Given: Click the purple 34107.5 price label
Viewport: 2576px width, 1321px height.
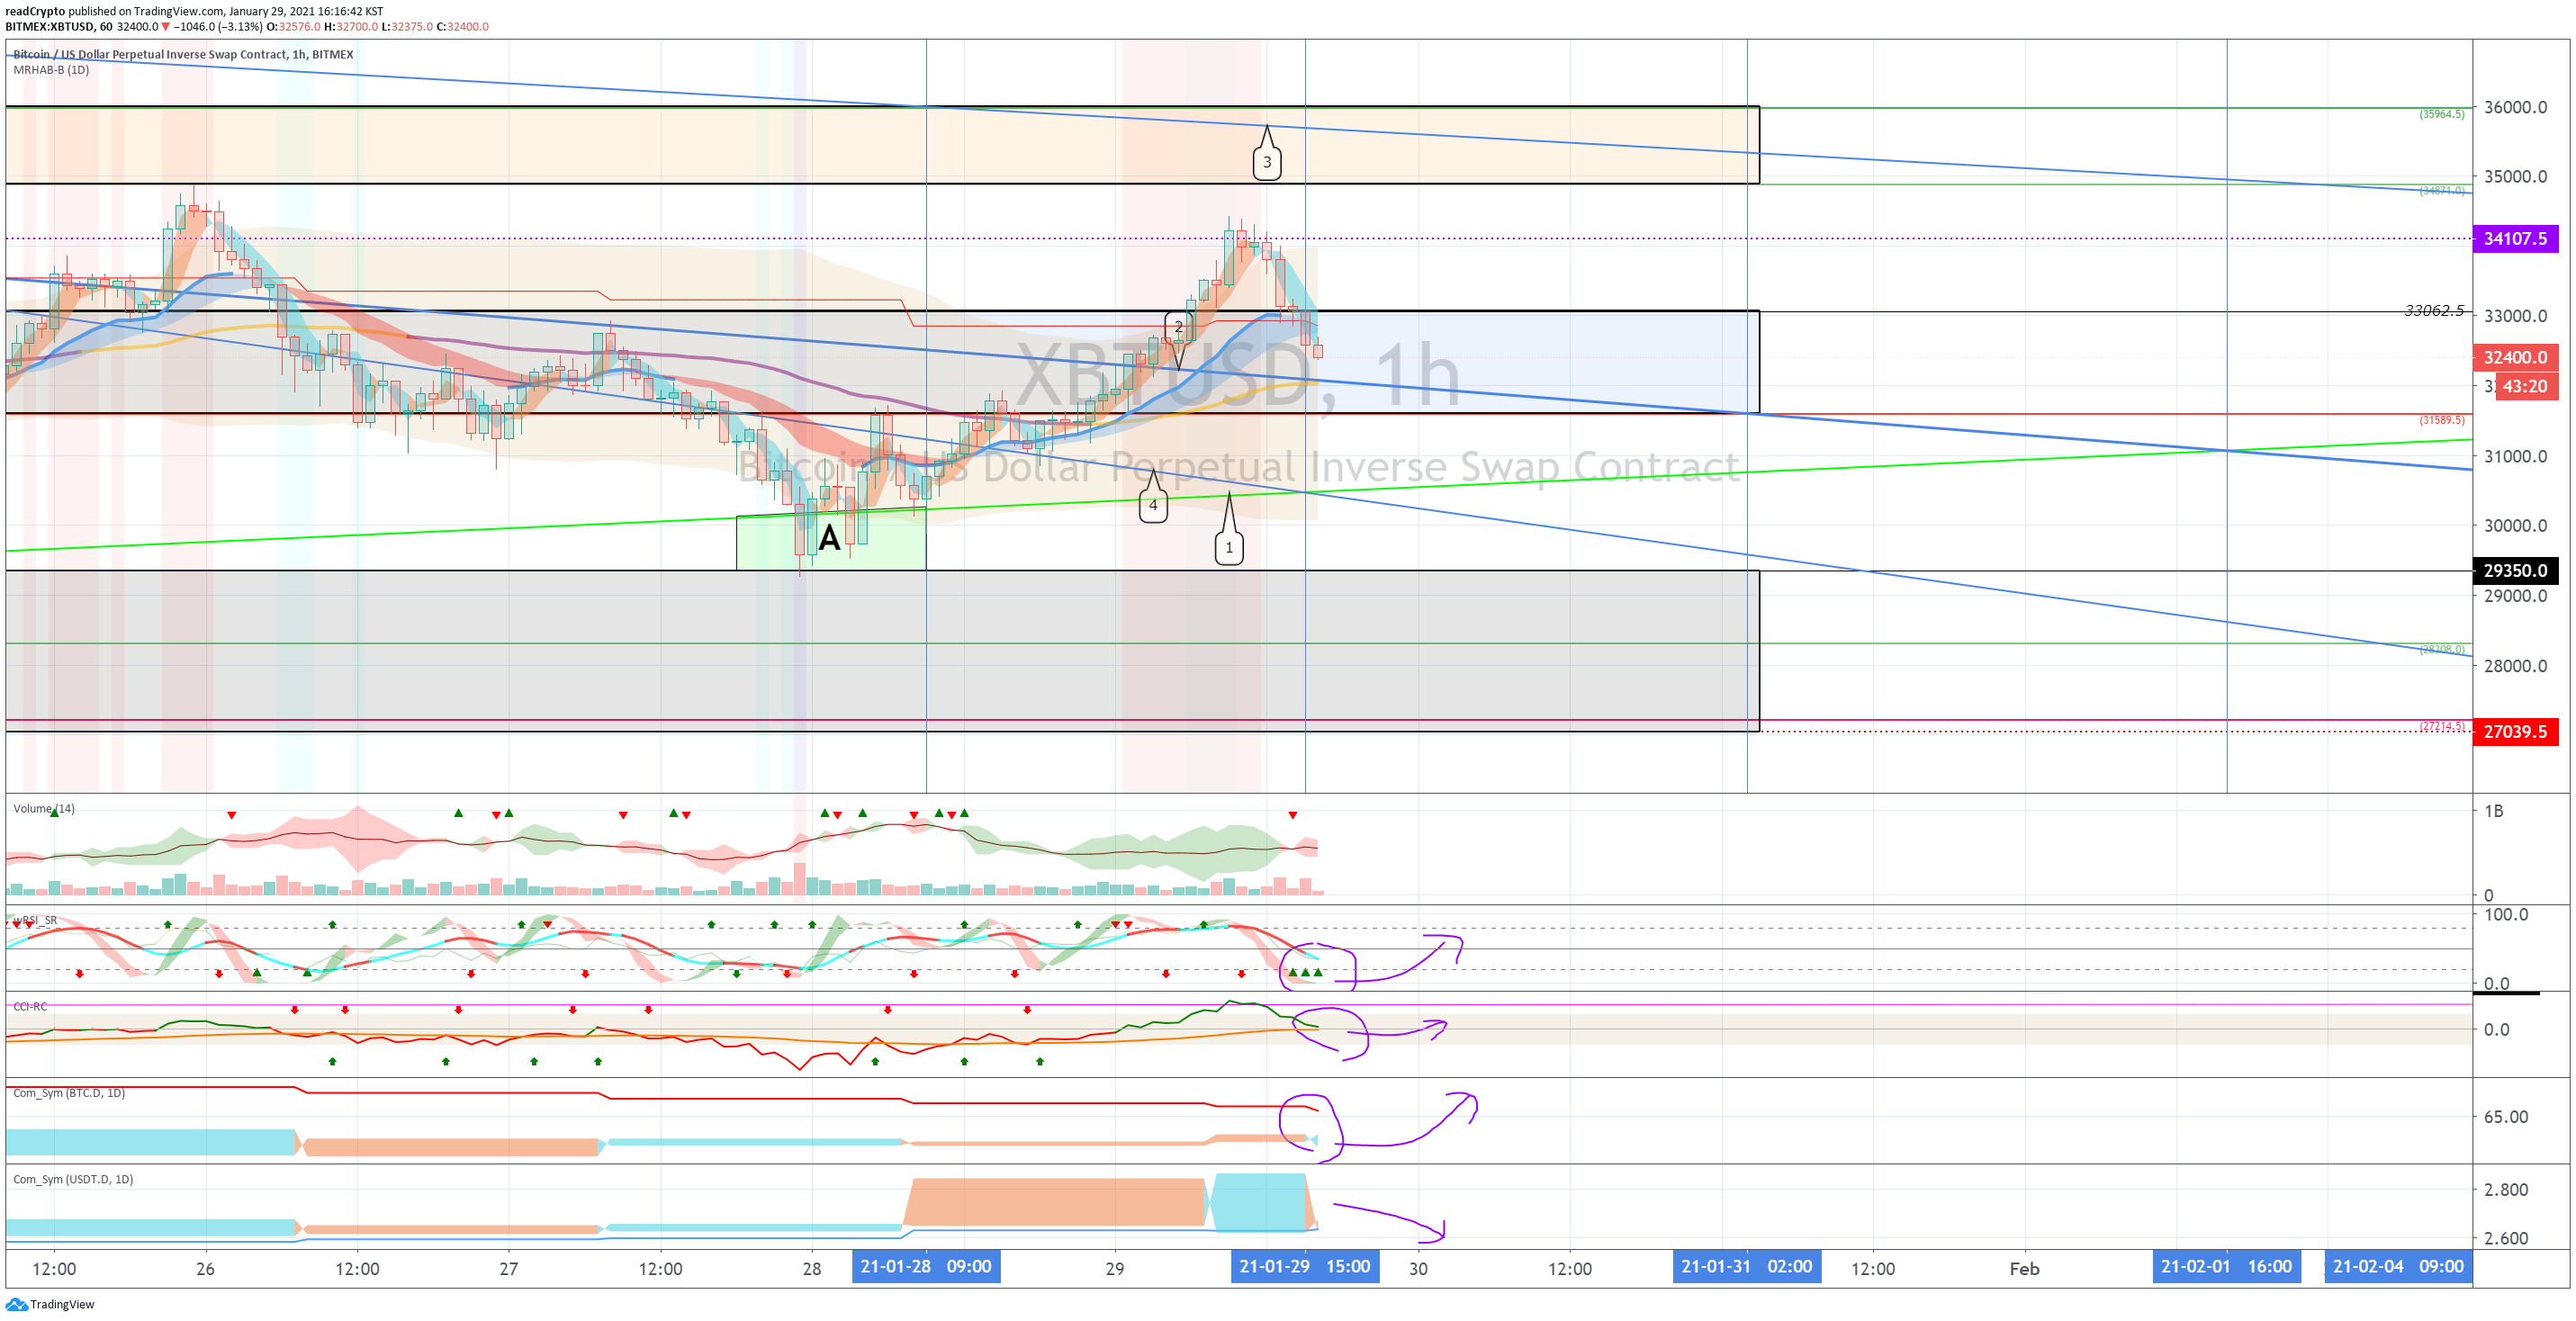Looking at the screenshot, I should point(2515,238).
